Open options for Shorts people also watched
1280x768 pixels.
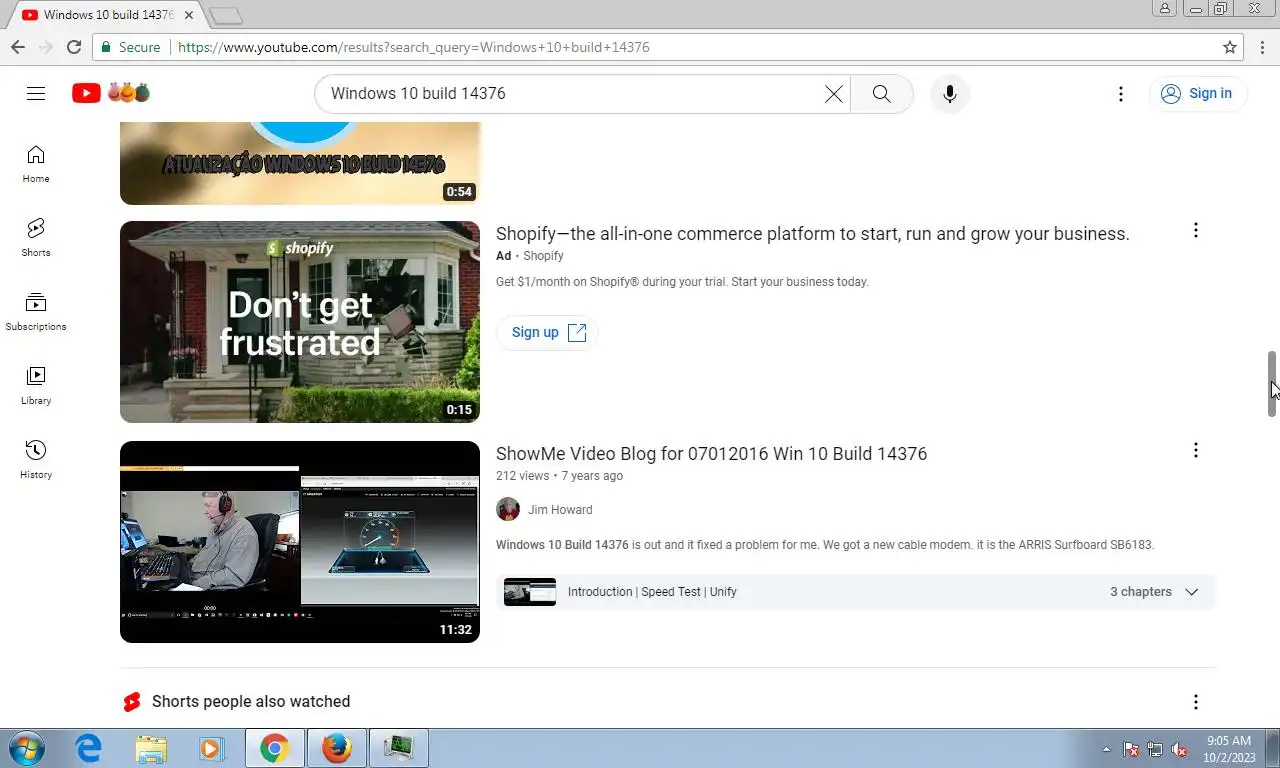[x=1195, y=702]
